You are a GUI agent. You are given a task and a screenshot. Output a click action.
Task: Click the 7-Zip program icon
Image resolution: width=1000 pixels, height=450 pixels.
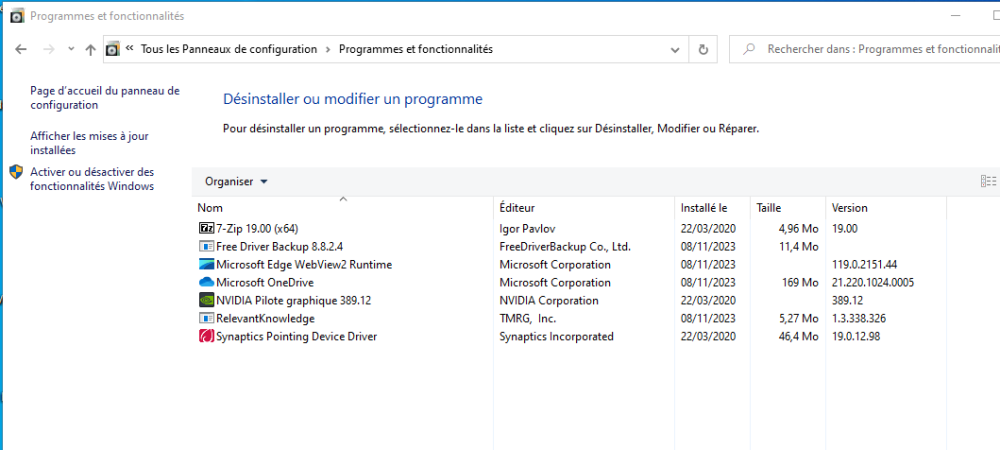(207, 228)
